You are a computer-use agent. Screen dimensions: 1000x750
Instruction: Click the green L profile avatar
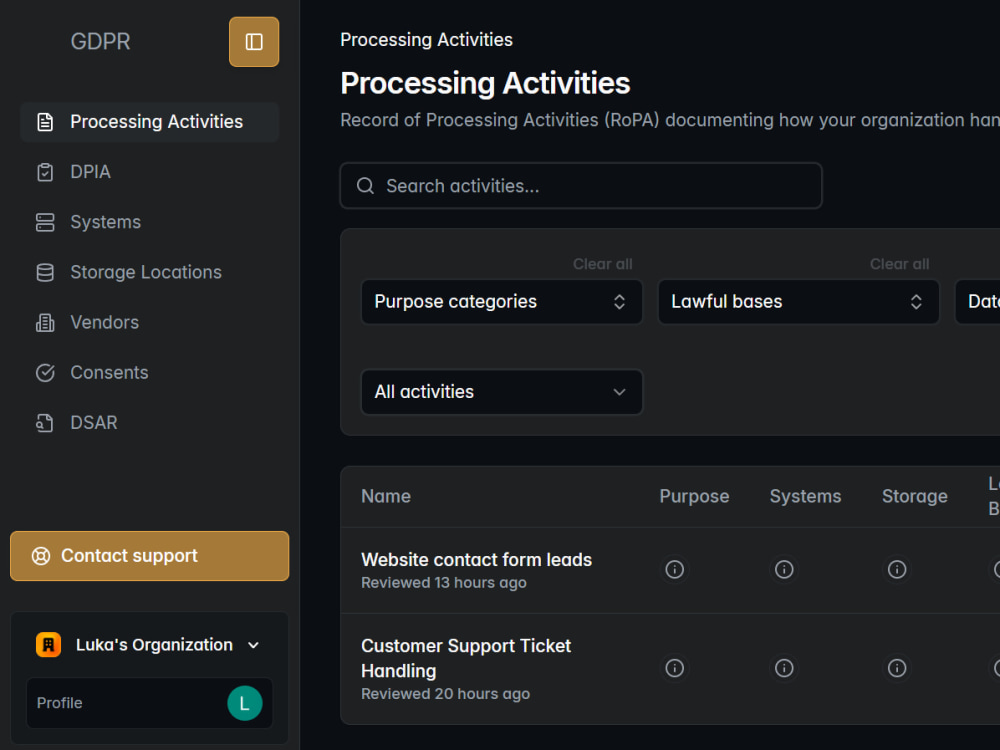(244, 703)
